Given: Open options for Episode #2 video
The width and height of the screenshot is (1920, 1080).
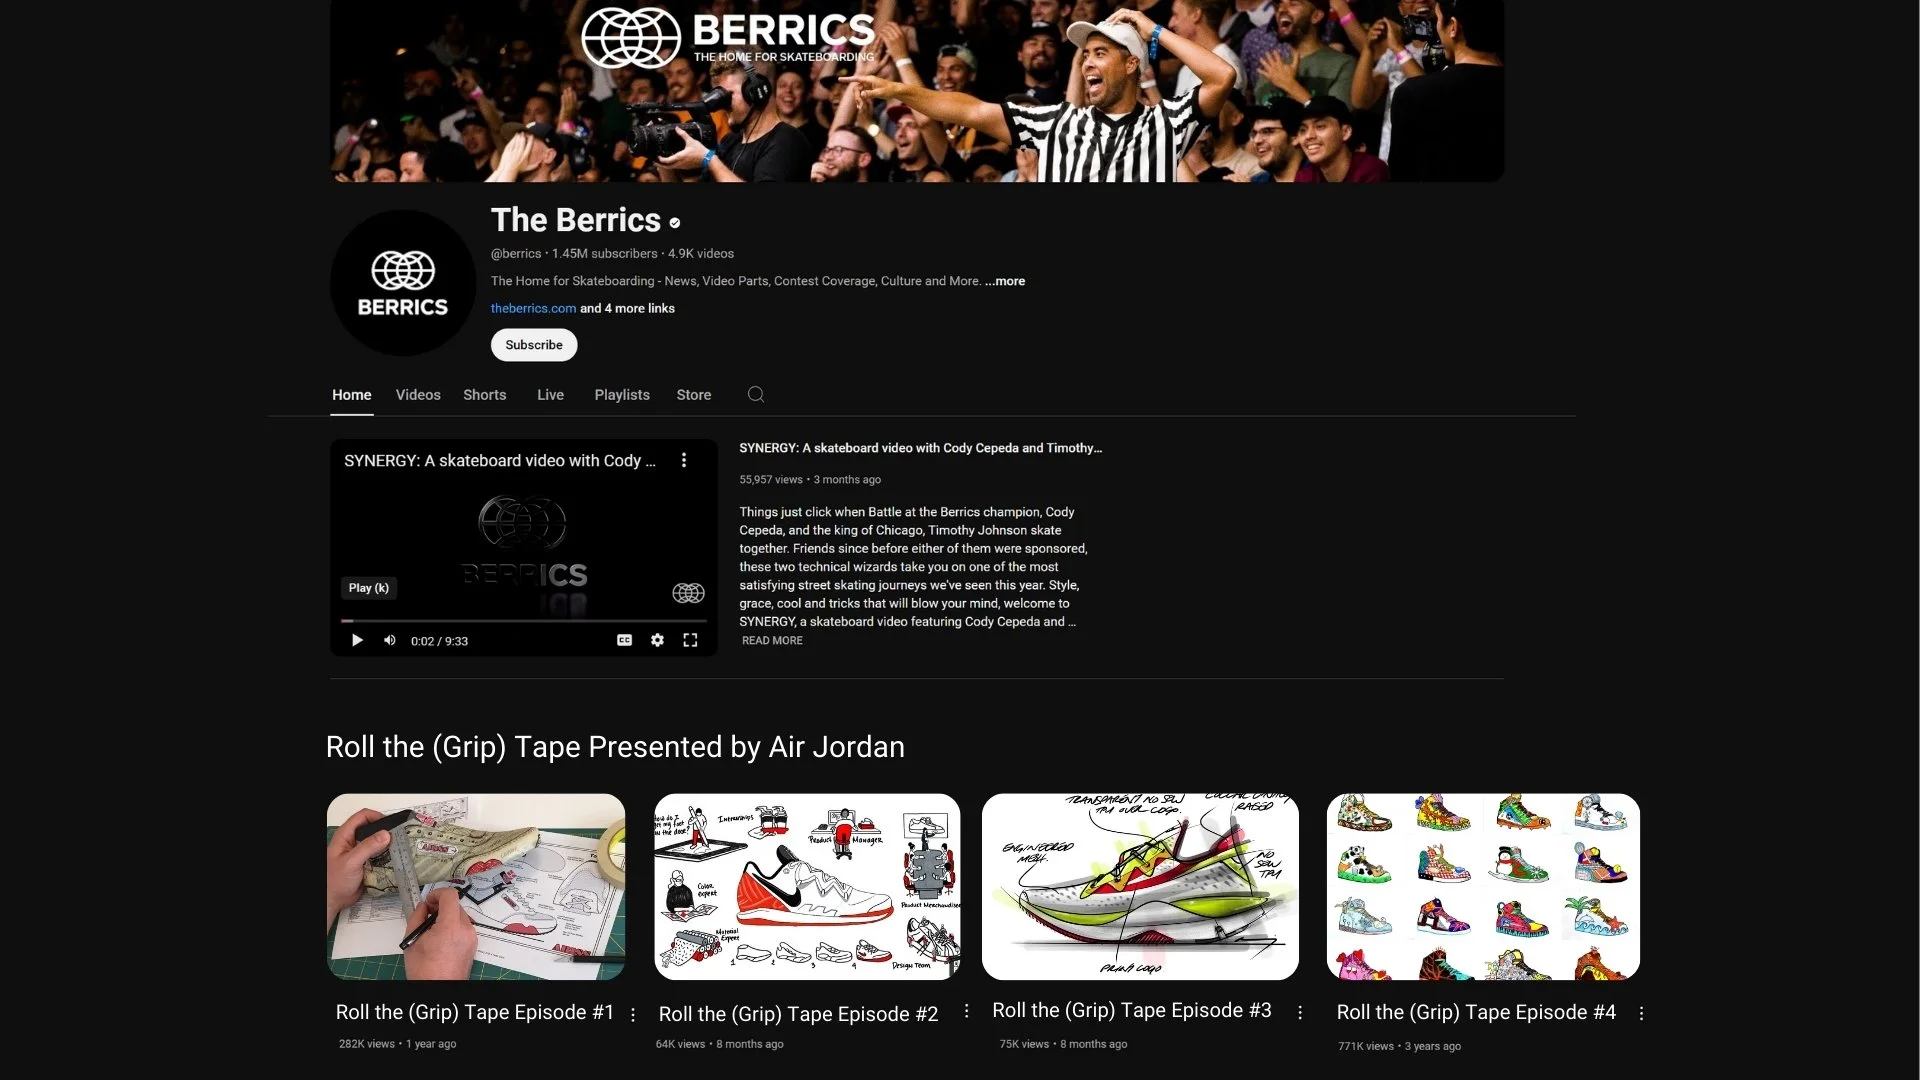Looking at the screenshot, I should pyautogui.click(x=966, y=1012).
